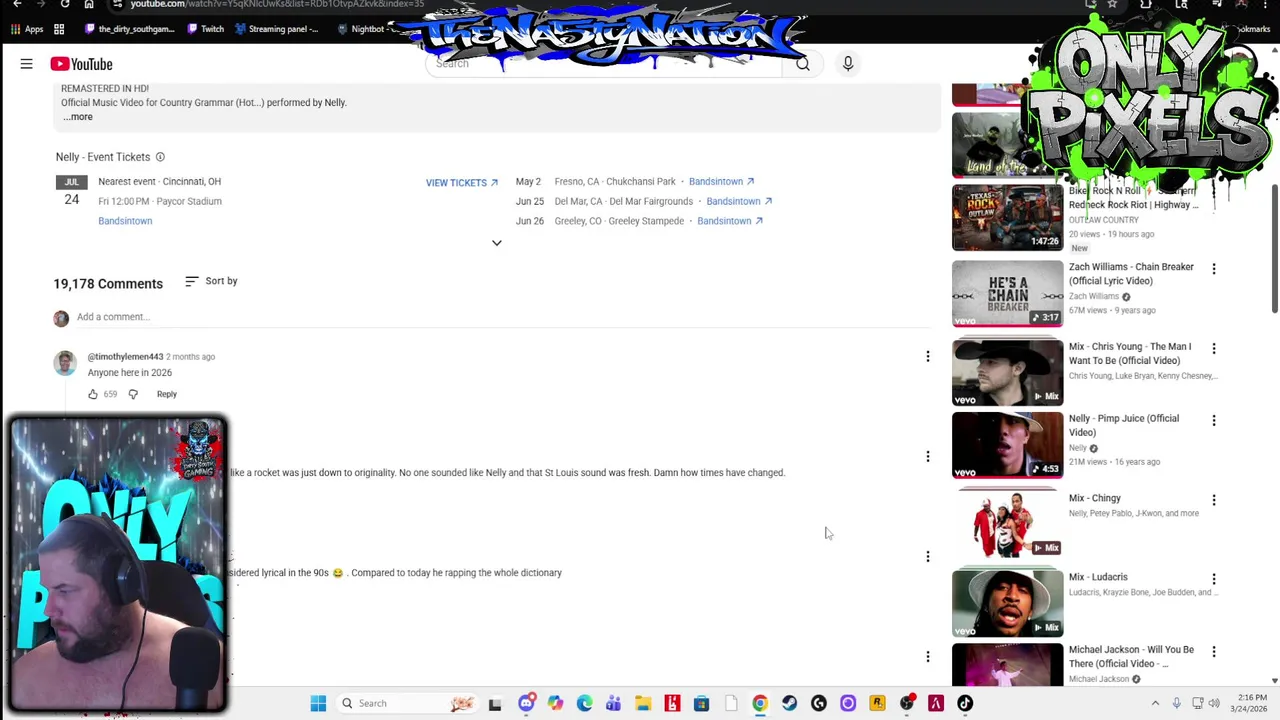
Task: Open the Streaming panel bookmark
Action: (x=276, y=29)
